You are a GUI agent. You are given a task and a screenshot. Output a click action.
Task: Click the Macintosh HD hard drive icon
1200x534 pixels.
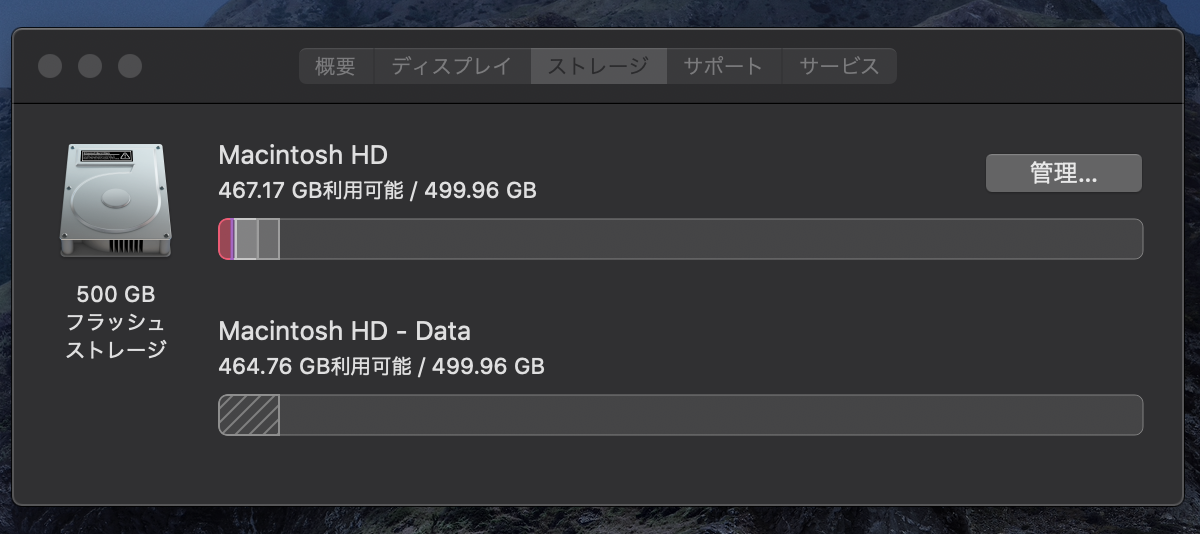pyautogui.click(x=115, y=200)
